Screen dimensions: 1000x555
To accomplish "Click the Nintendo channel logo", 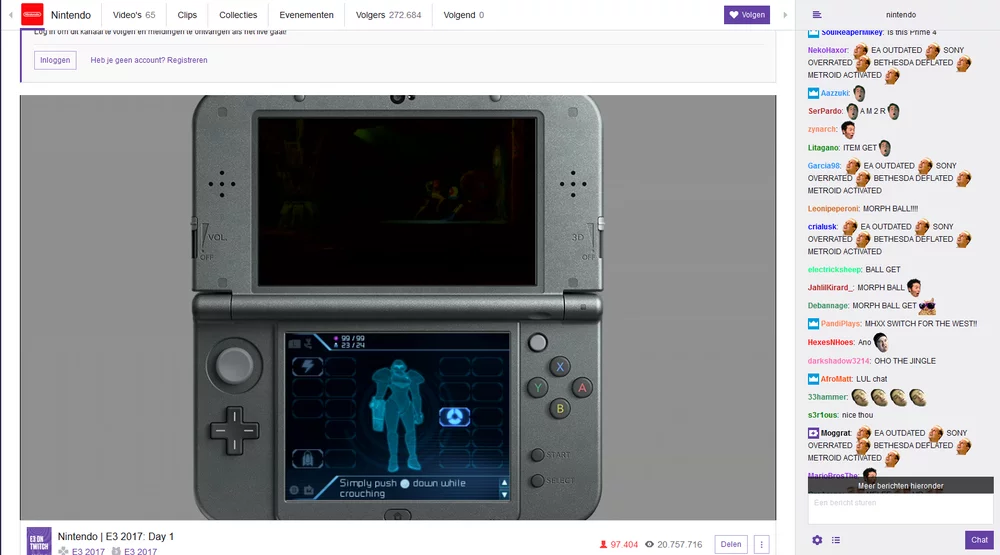I will pyautogui.click(x=32, y=15).
